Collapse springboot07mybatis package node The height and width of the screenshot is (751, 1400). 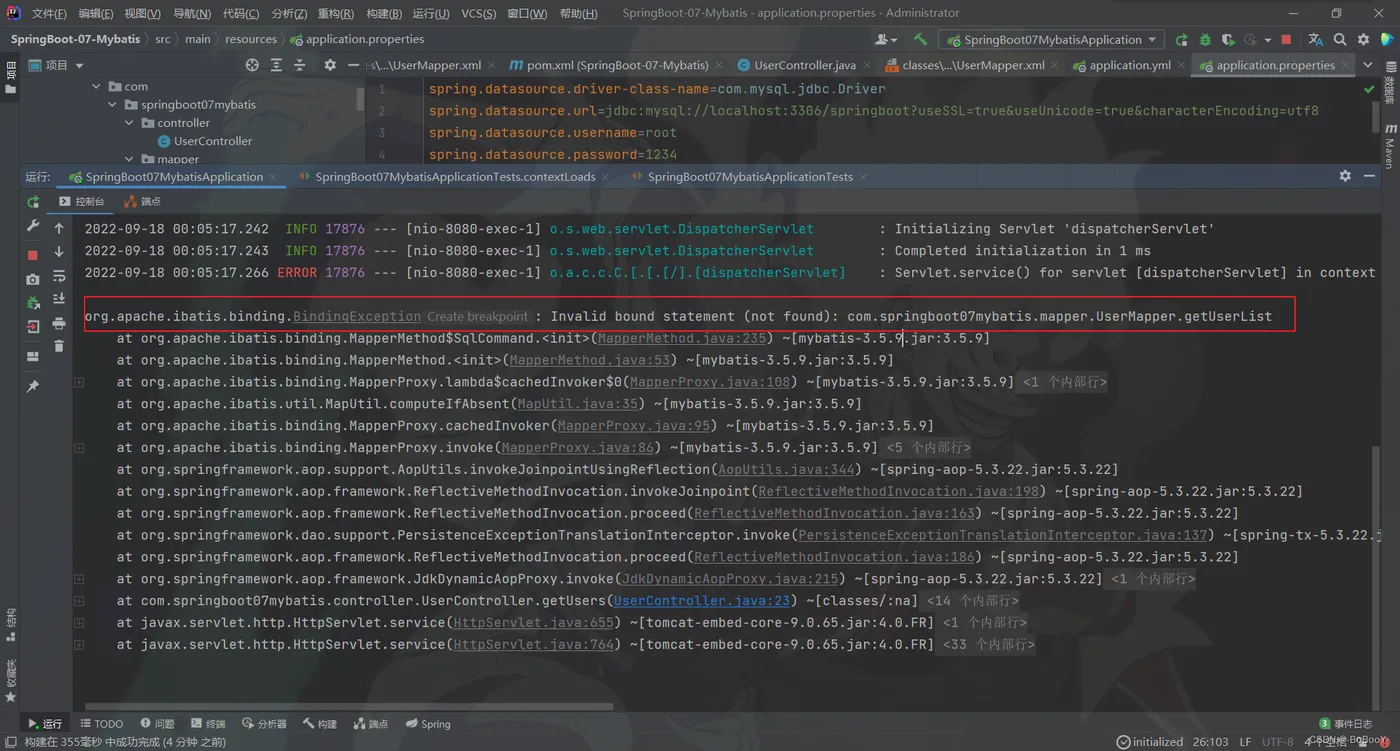pyautogui.click(x=113, y=105)
